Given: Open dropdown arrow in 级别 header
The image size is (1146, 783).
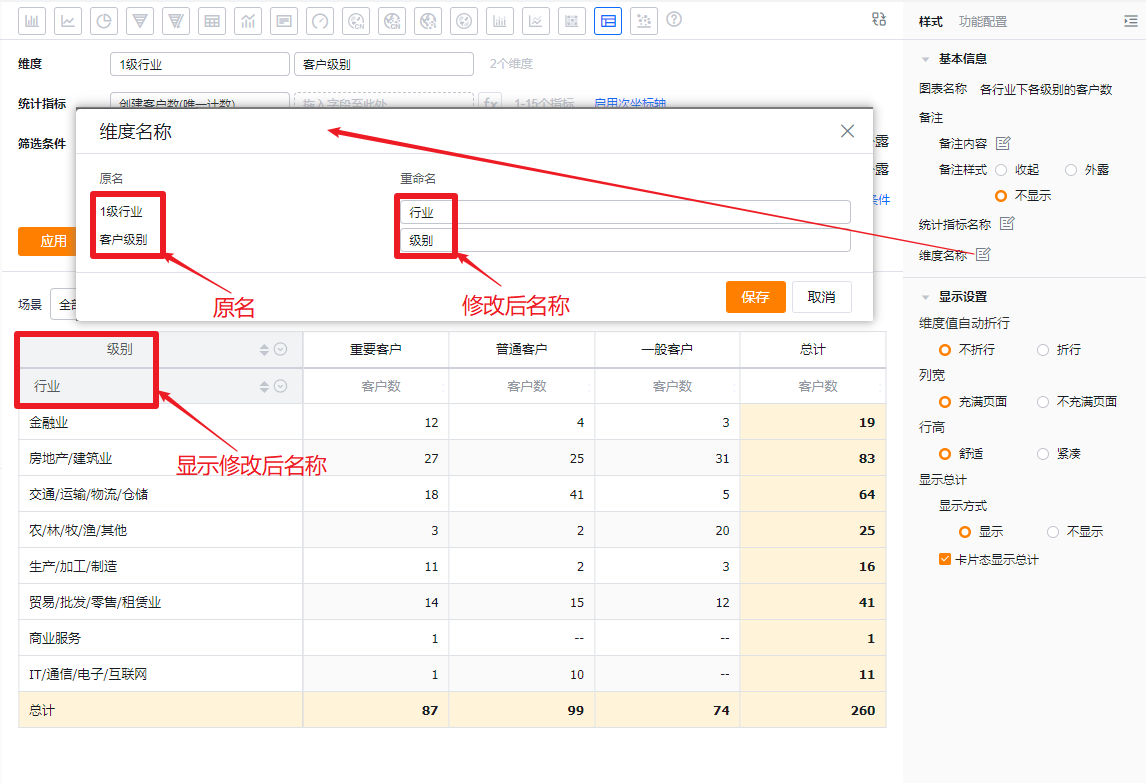Looking at the screenshot, I should pyautogui.click(x=281, y=349).
